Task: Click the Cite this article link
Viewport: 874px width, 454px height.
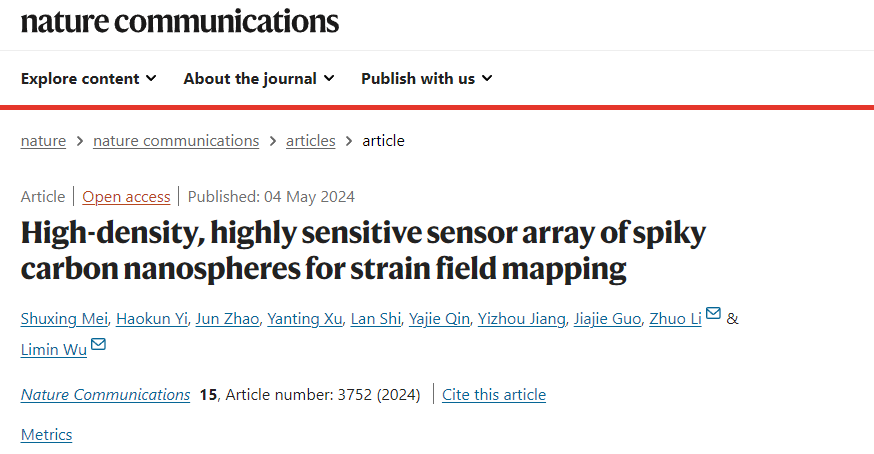Action: coord(494,395)
